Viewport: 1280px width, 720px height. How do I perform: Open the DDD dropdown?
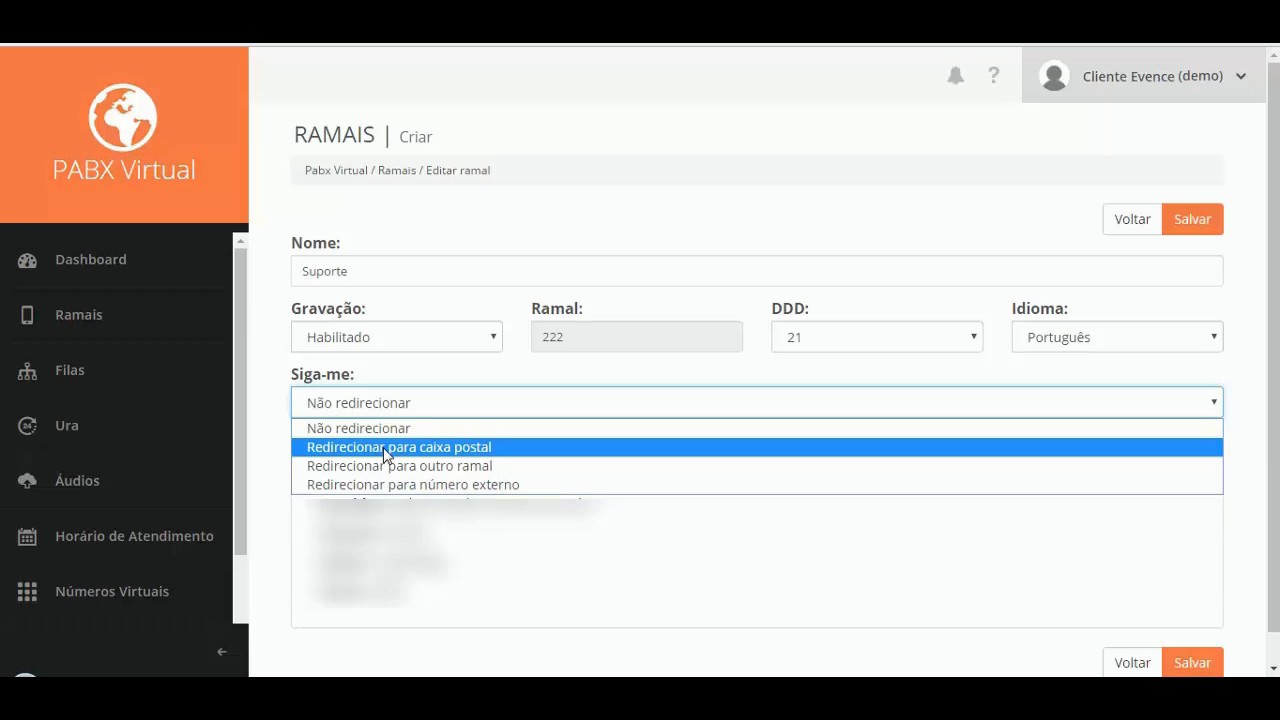877,337
